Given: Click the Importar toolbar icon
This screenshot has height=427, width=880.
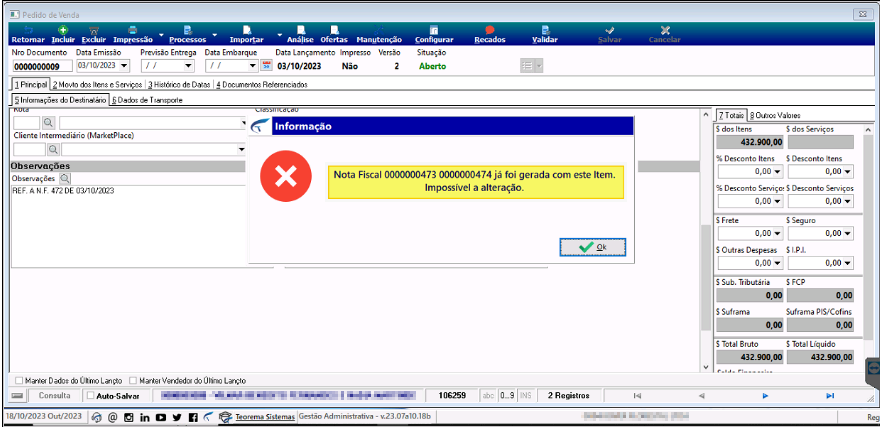Looking at the screenshot, I should tap(246, 30).
